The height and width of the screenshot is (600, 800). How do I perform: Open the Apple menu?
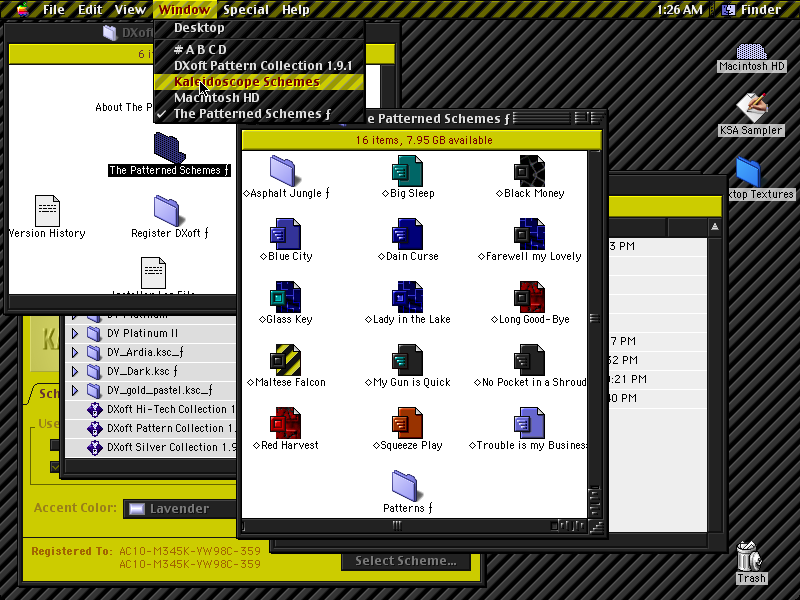tap(22, 10)
